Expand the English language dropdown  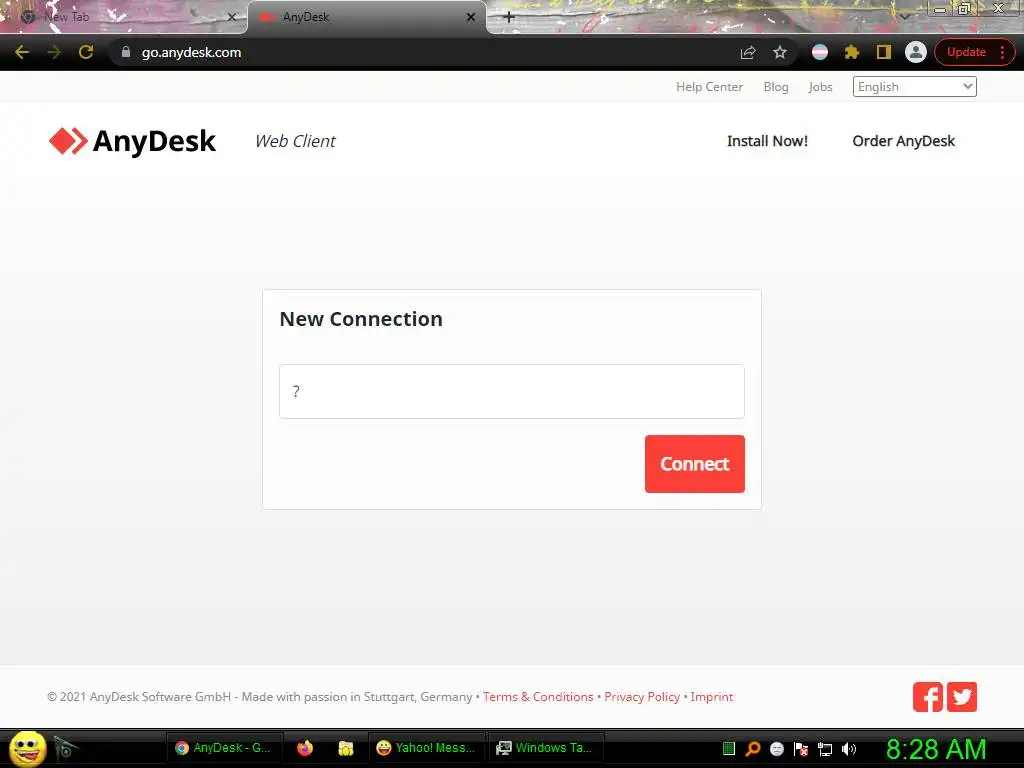point(914,87)
